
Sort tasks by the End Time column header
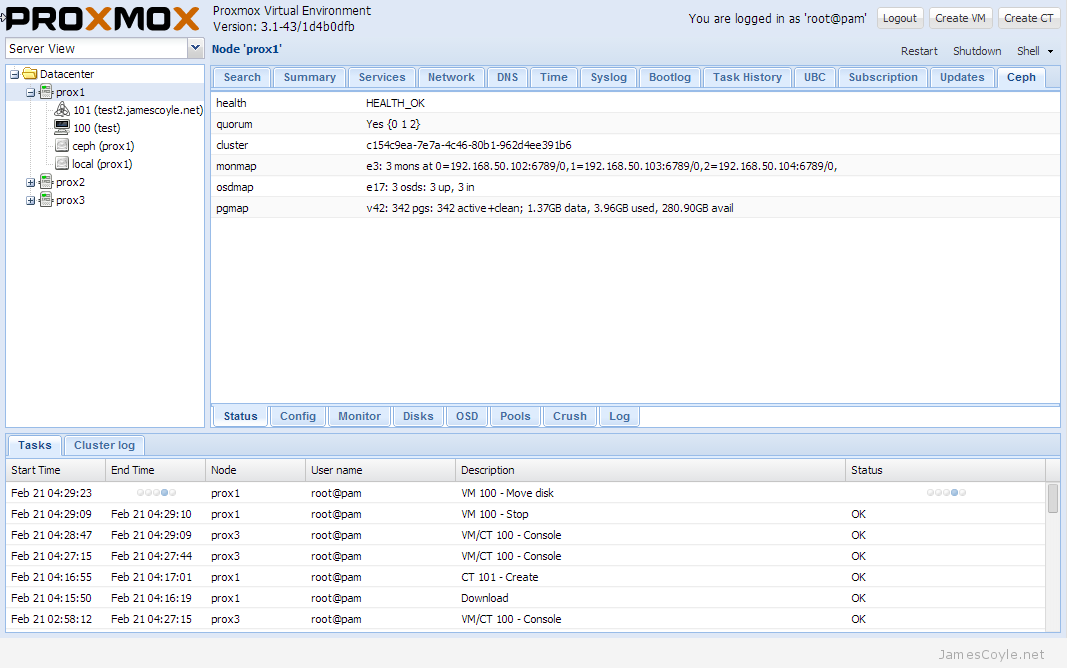point(155,470)
